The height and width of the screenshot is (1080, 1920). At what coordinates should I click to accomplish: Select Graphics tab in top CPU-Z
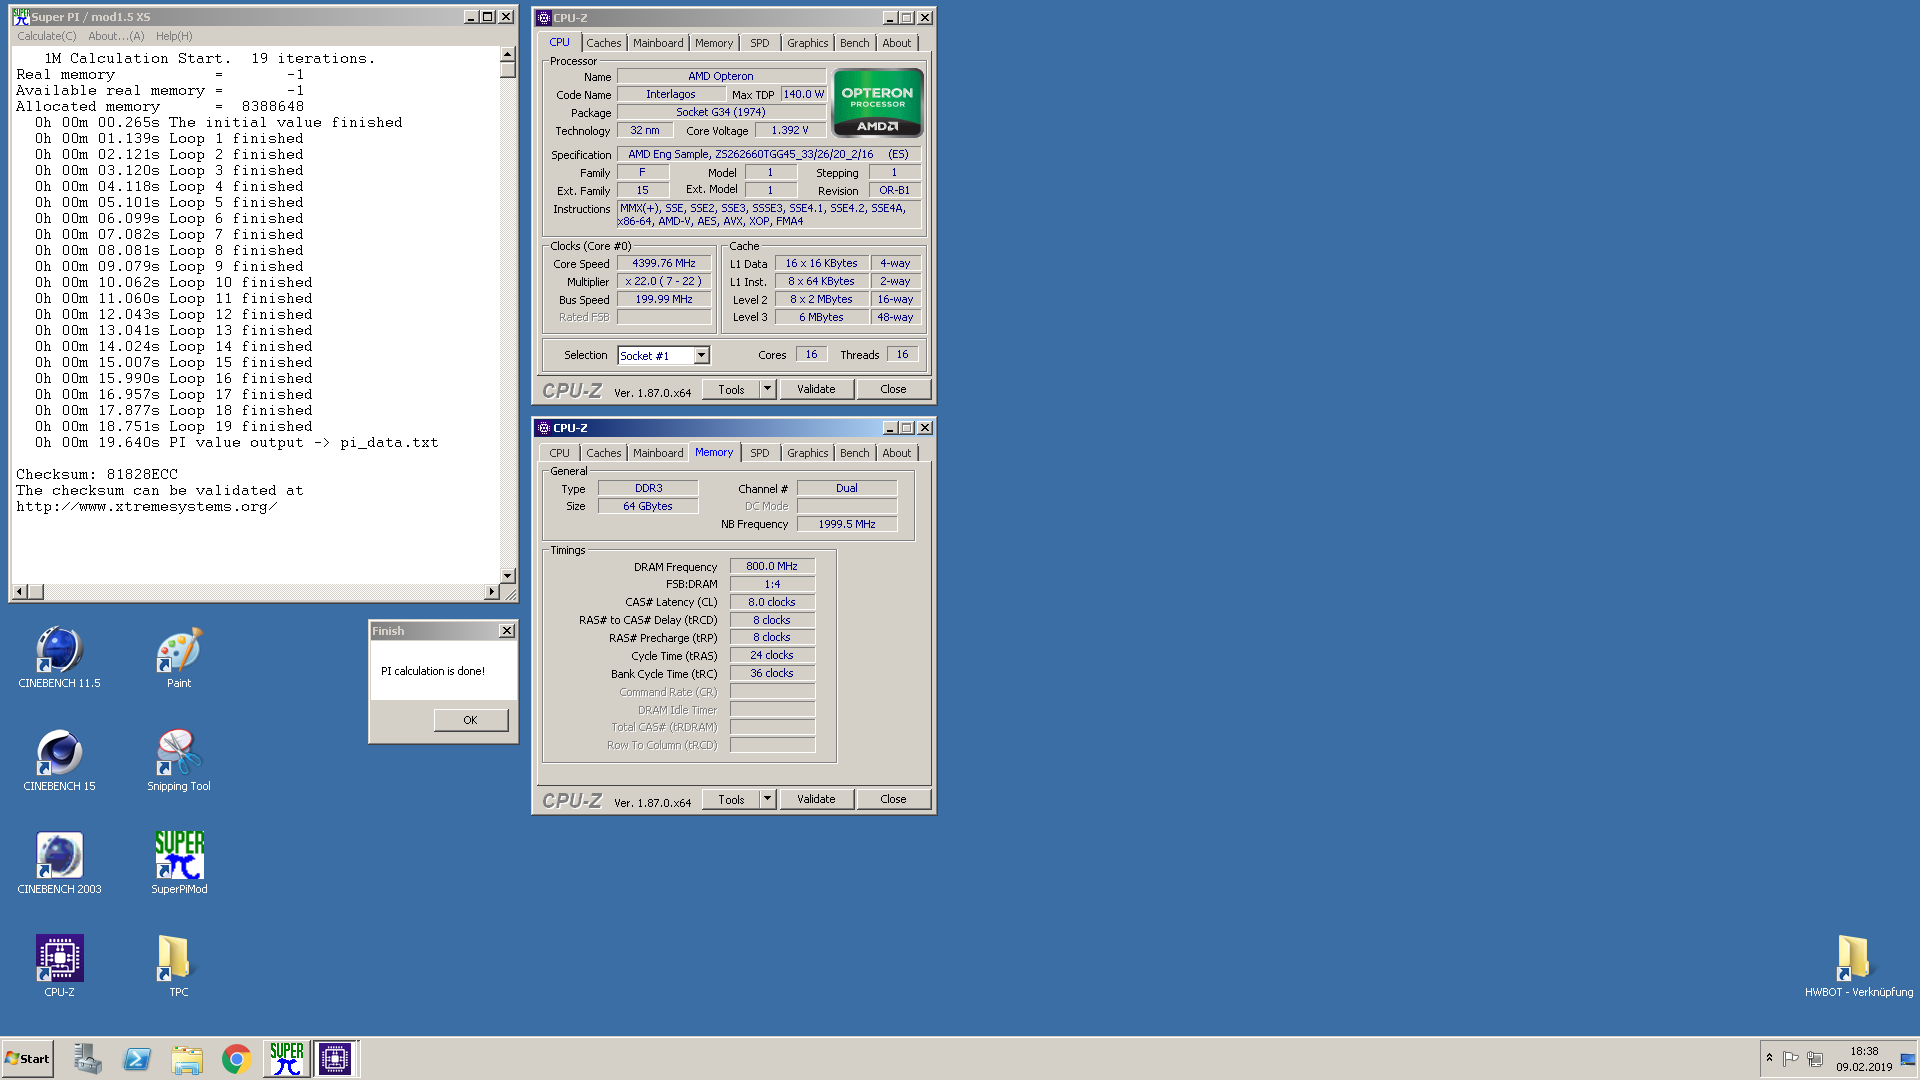807,43
